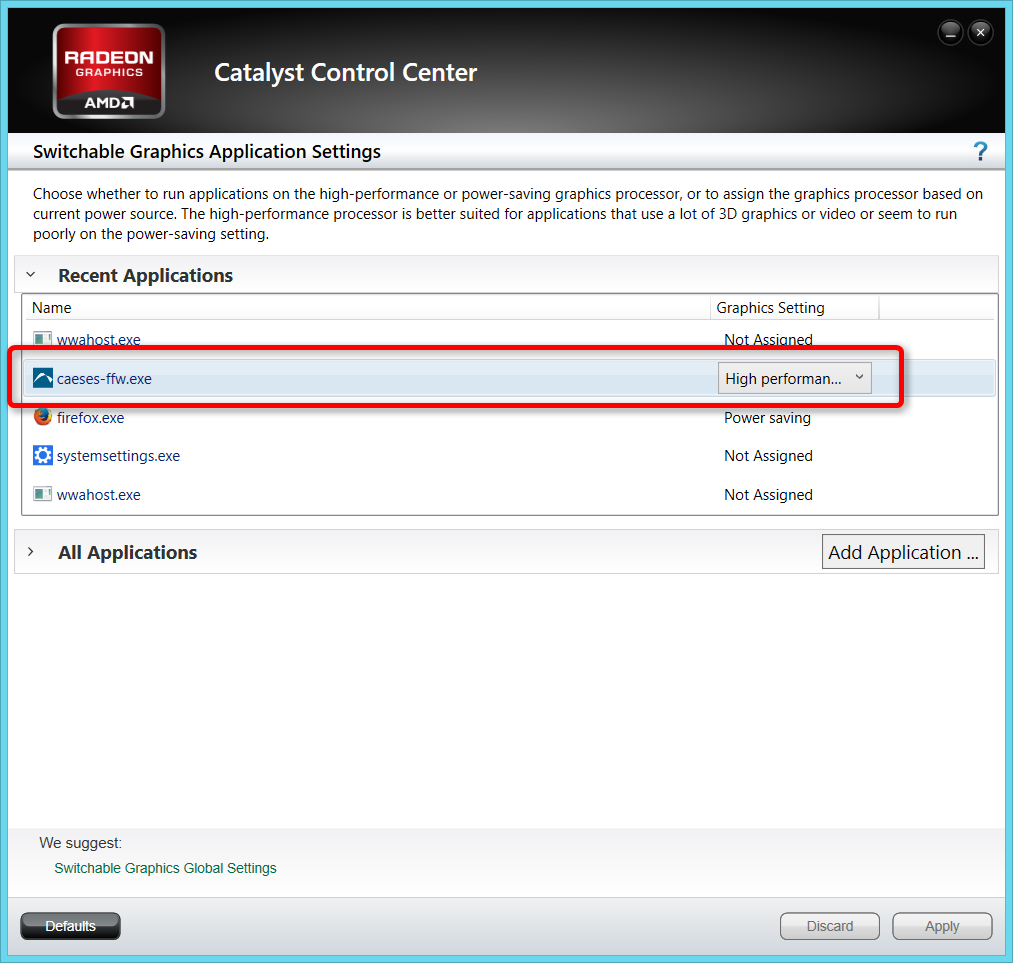Click wwahost.exe icon above caeses-ffw.exe
This screenshot has height=963, width=1013.
pos(43,340)
